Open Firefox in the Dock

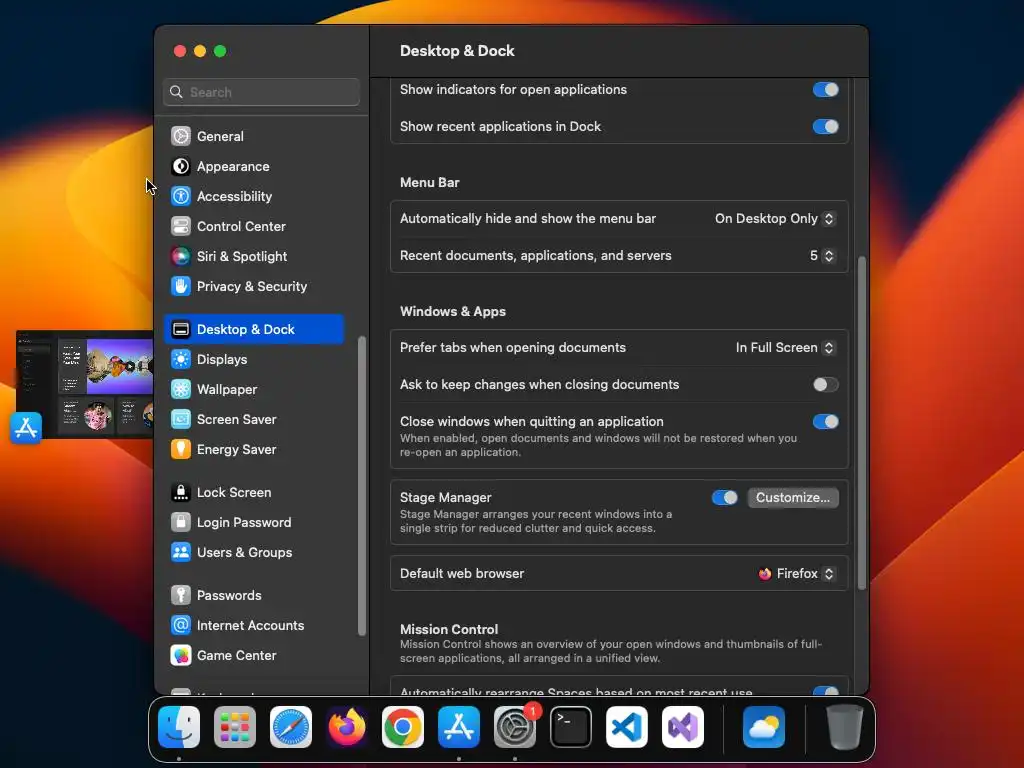pos(347,727)
